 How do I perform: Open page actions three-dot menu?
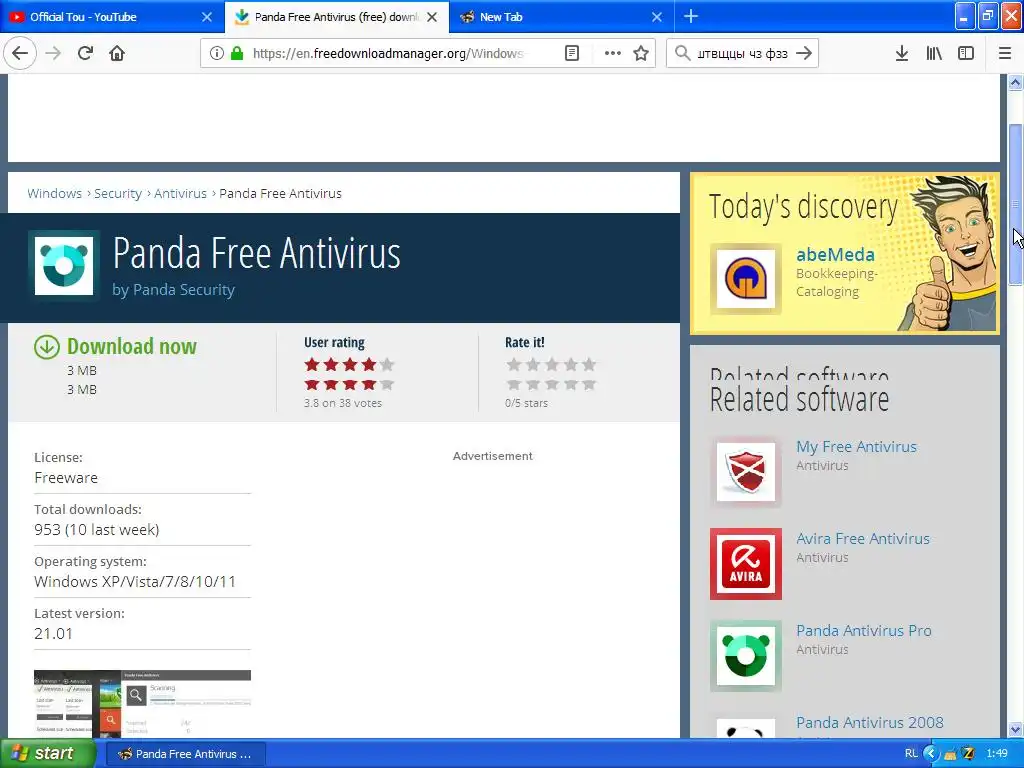pyautogui.click(x=613, y=53)
